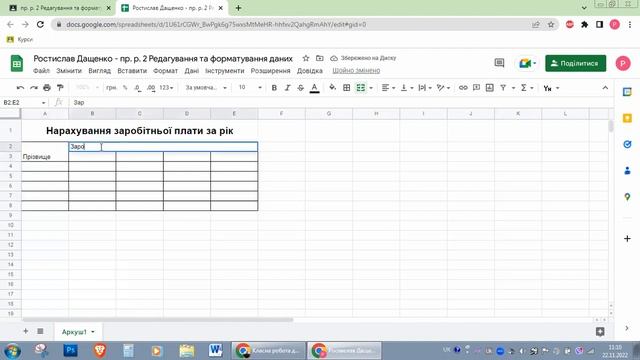Image resolution: width=640 pixels, height=360 pixels.
Task: Open the Файл menu
Action: tap(41, 71)
